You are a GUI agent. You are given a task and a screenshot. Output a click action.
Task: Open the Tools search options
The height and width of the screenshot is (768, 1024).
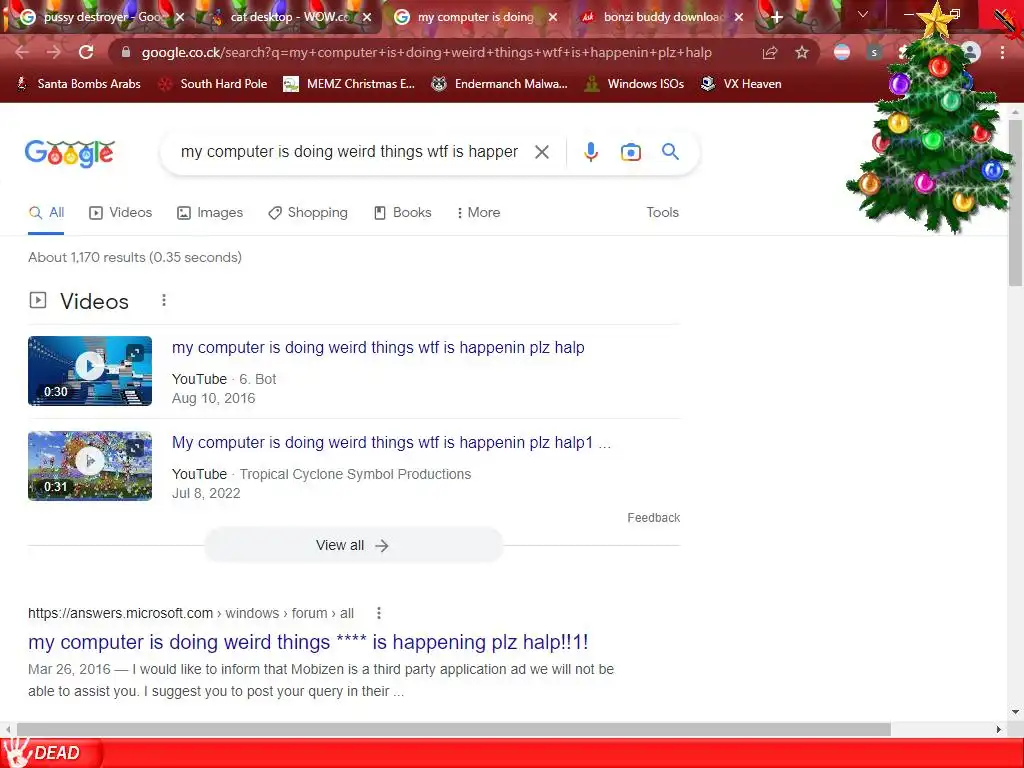pyautogui.click(x=662, y=212)
